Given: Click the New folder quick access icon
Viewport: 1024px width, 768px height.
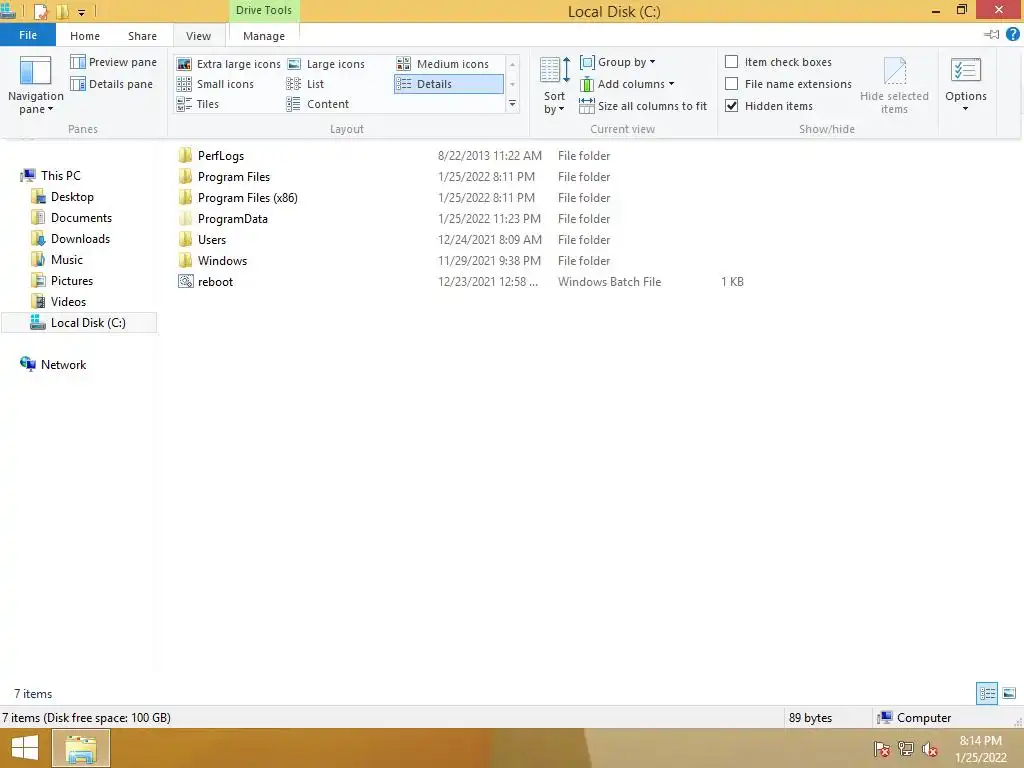Looking at the screenshot, I should tap(63, 11).
